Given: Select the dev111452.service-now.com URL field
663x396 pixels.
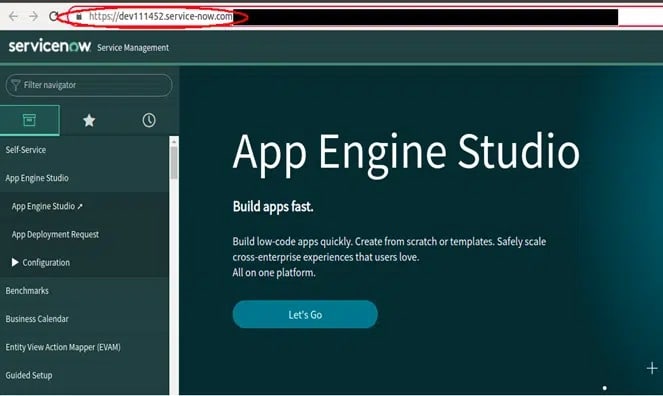Looking at the screenshot, I should click(x=160, y=16).
